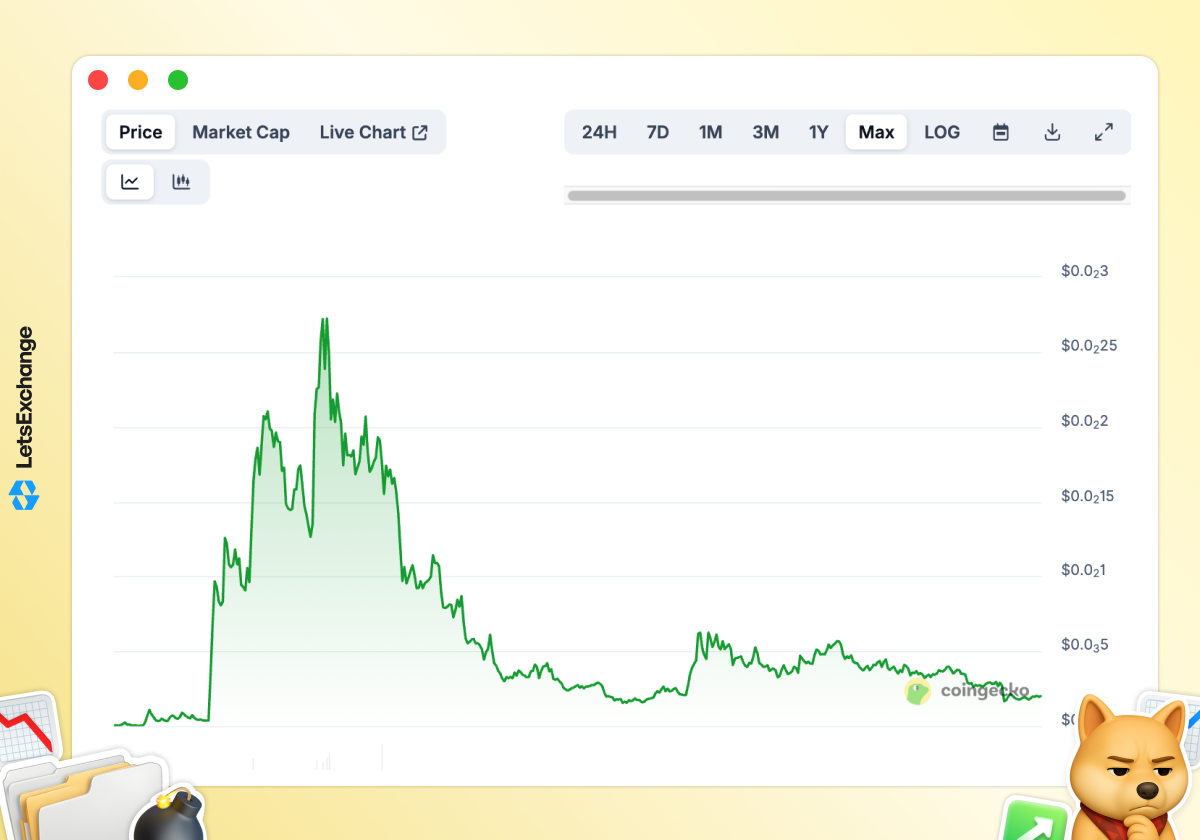Open the Live Chart link
The width and height of the screenshot is (1200, 840).
[x=374, y=132]
